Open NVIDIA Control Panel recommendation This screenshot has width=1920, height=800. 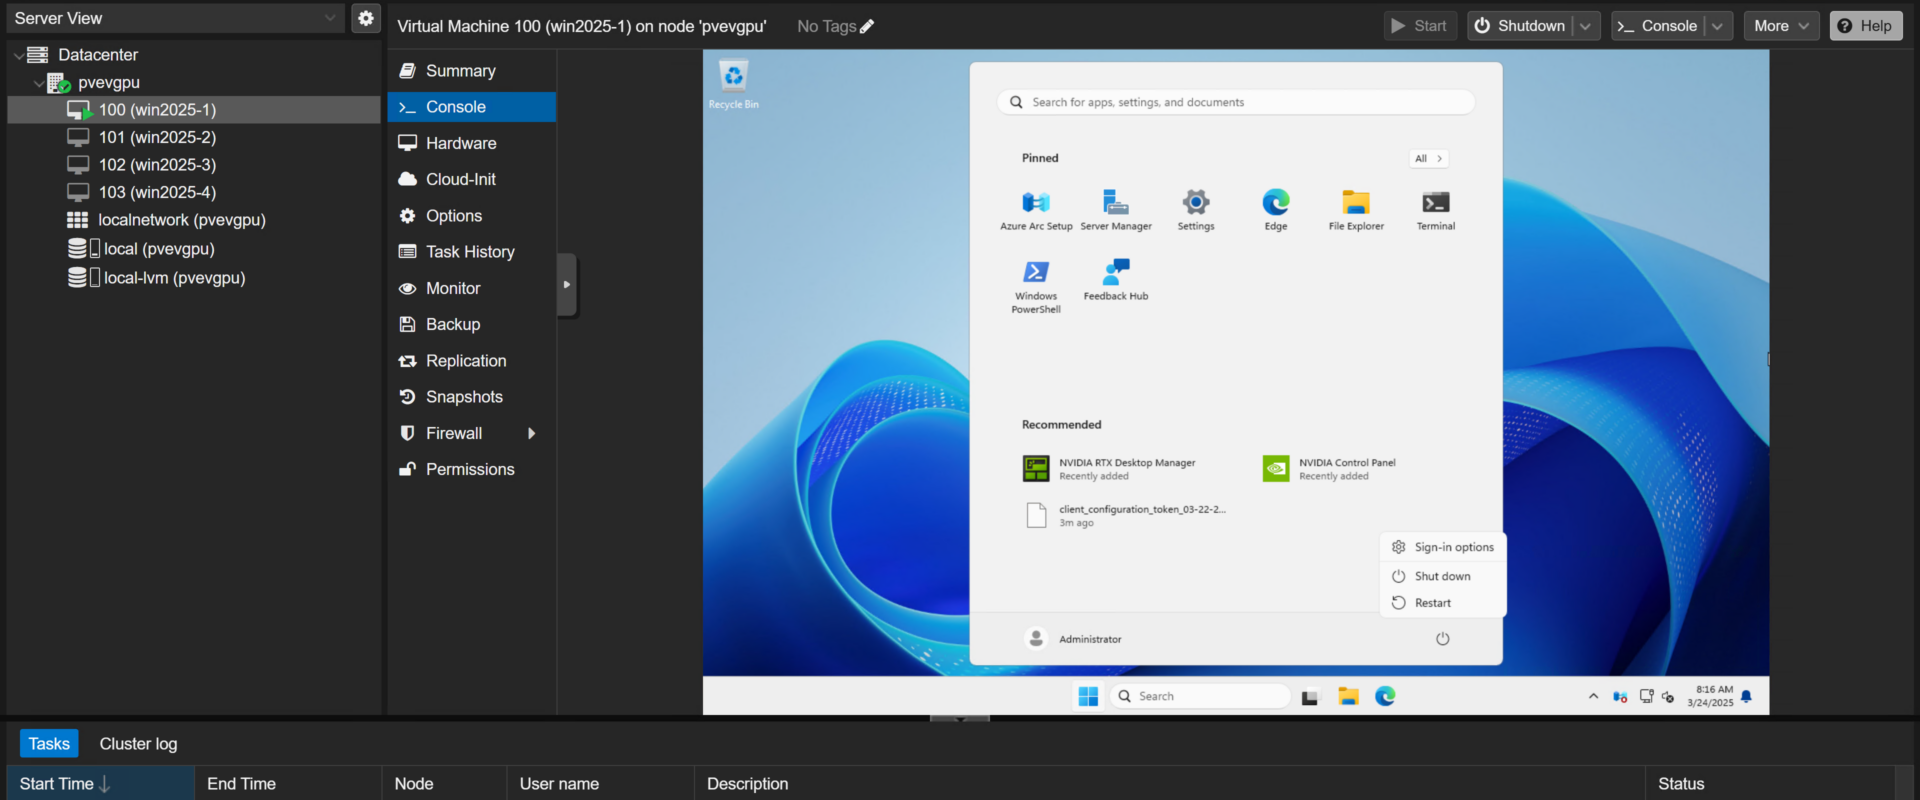coord(1330,468)
